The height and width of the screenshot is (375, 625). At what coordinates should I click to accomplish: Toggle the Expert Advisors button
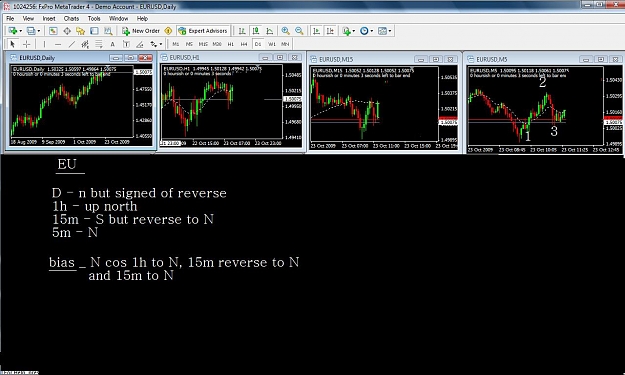point(203,31)
